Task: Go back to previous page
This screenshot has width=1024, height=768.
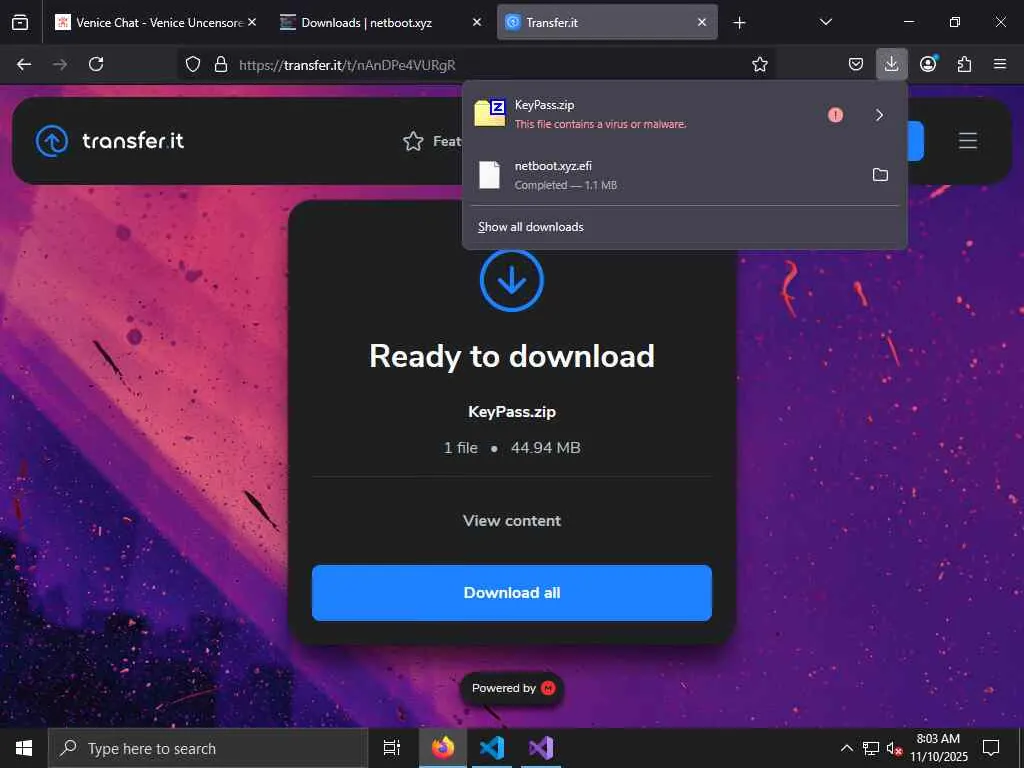Action: pos(24,64)
